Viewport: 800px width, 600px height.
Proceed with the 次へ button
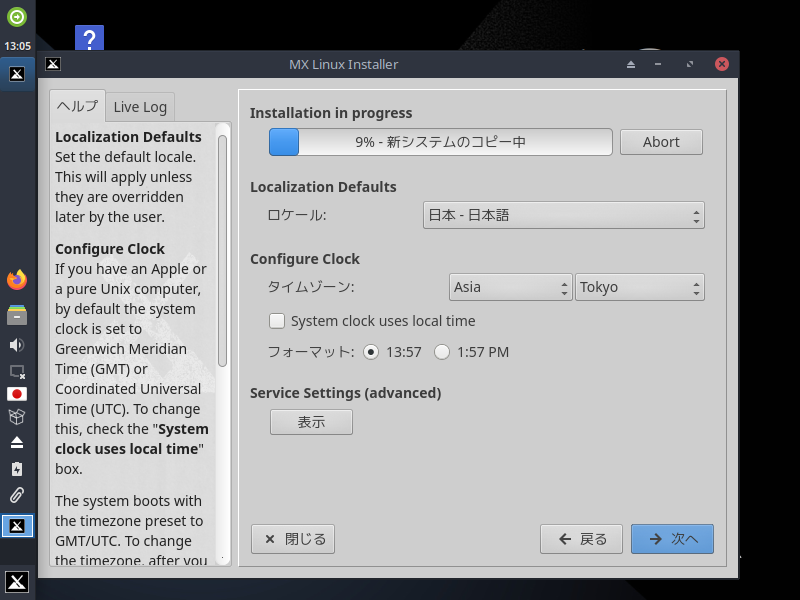(x=672, y=539)
